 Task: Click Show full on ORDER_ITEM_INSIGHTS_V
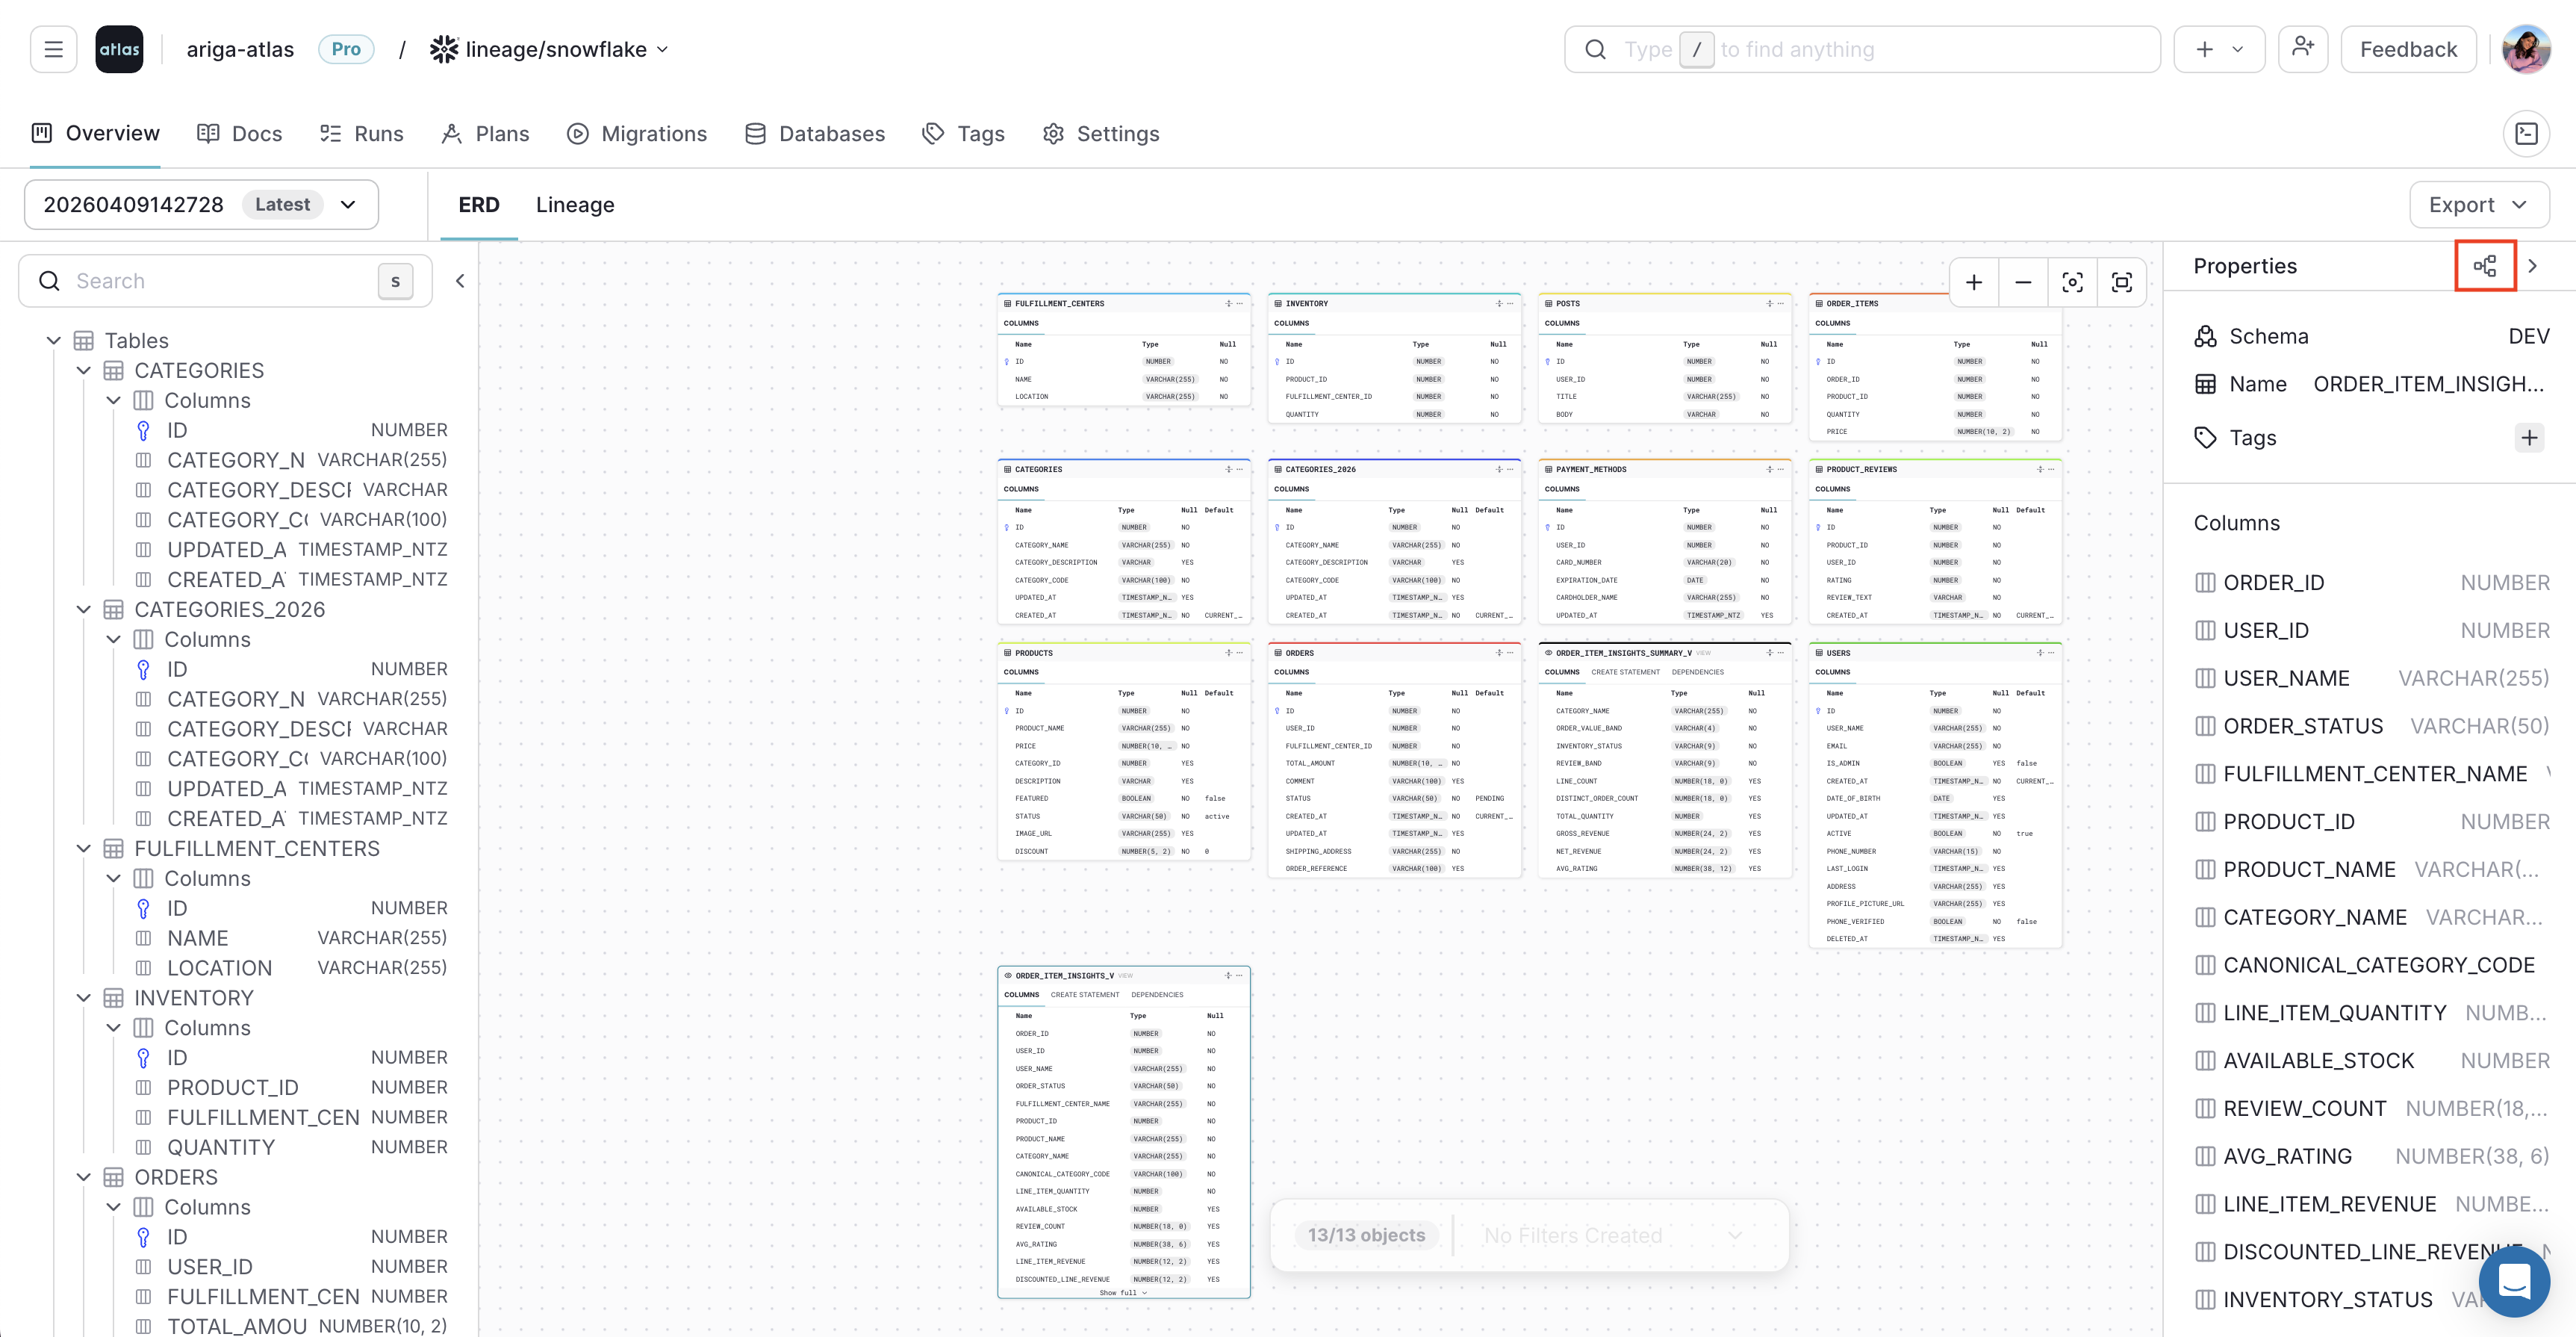(x=1123, y=1292)
